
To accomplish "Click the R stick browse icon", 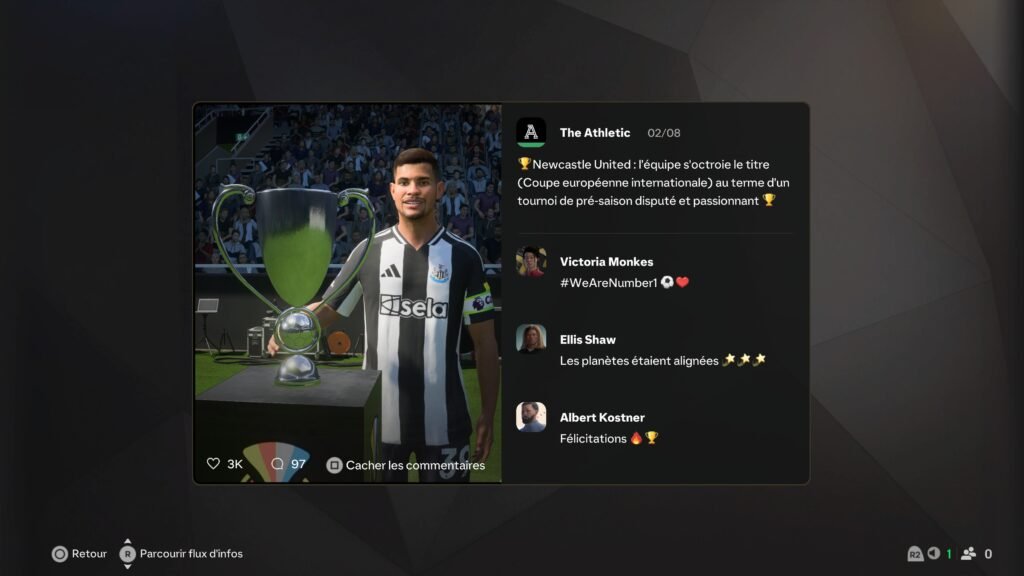I will (x=127, y=554).
